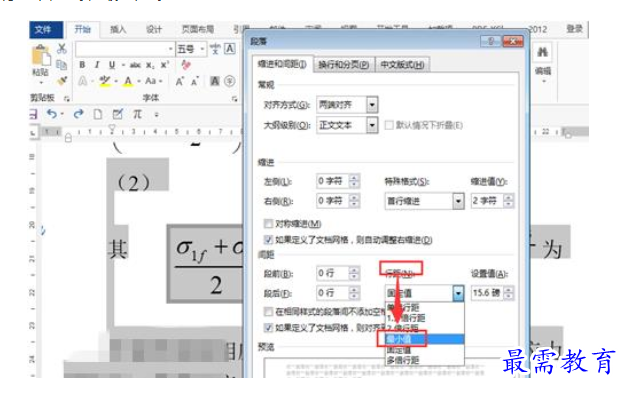Open the 中文版式 dialog tab
The width and height of the screenshot is (624, 393).
402,65
